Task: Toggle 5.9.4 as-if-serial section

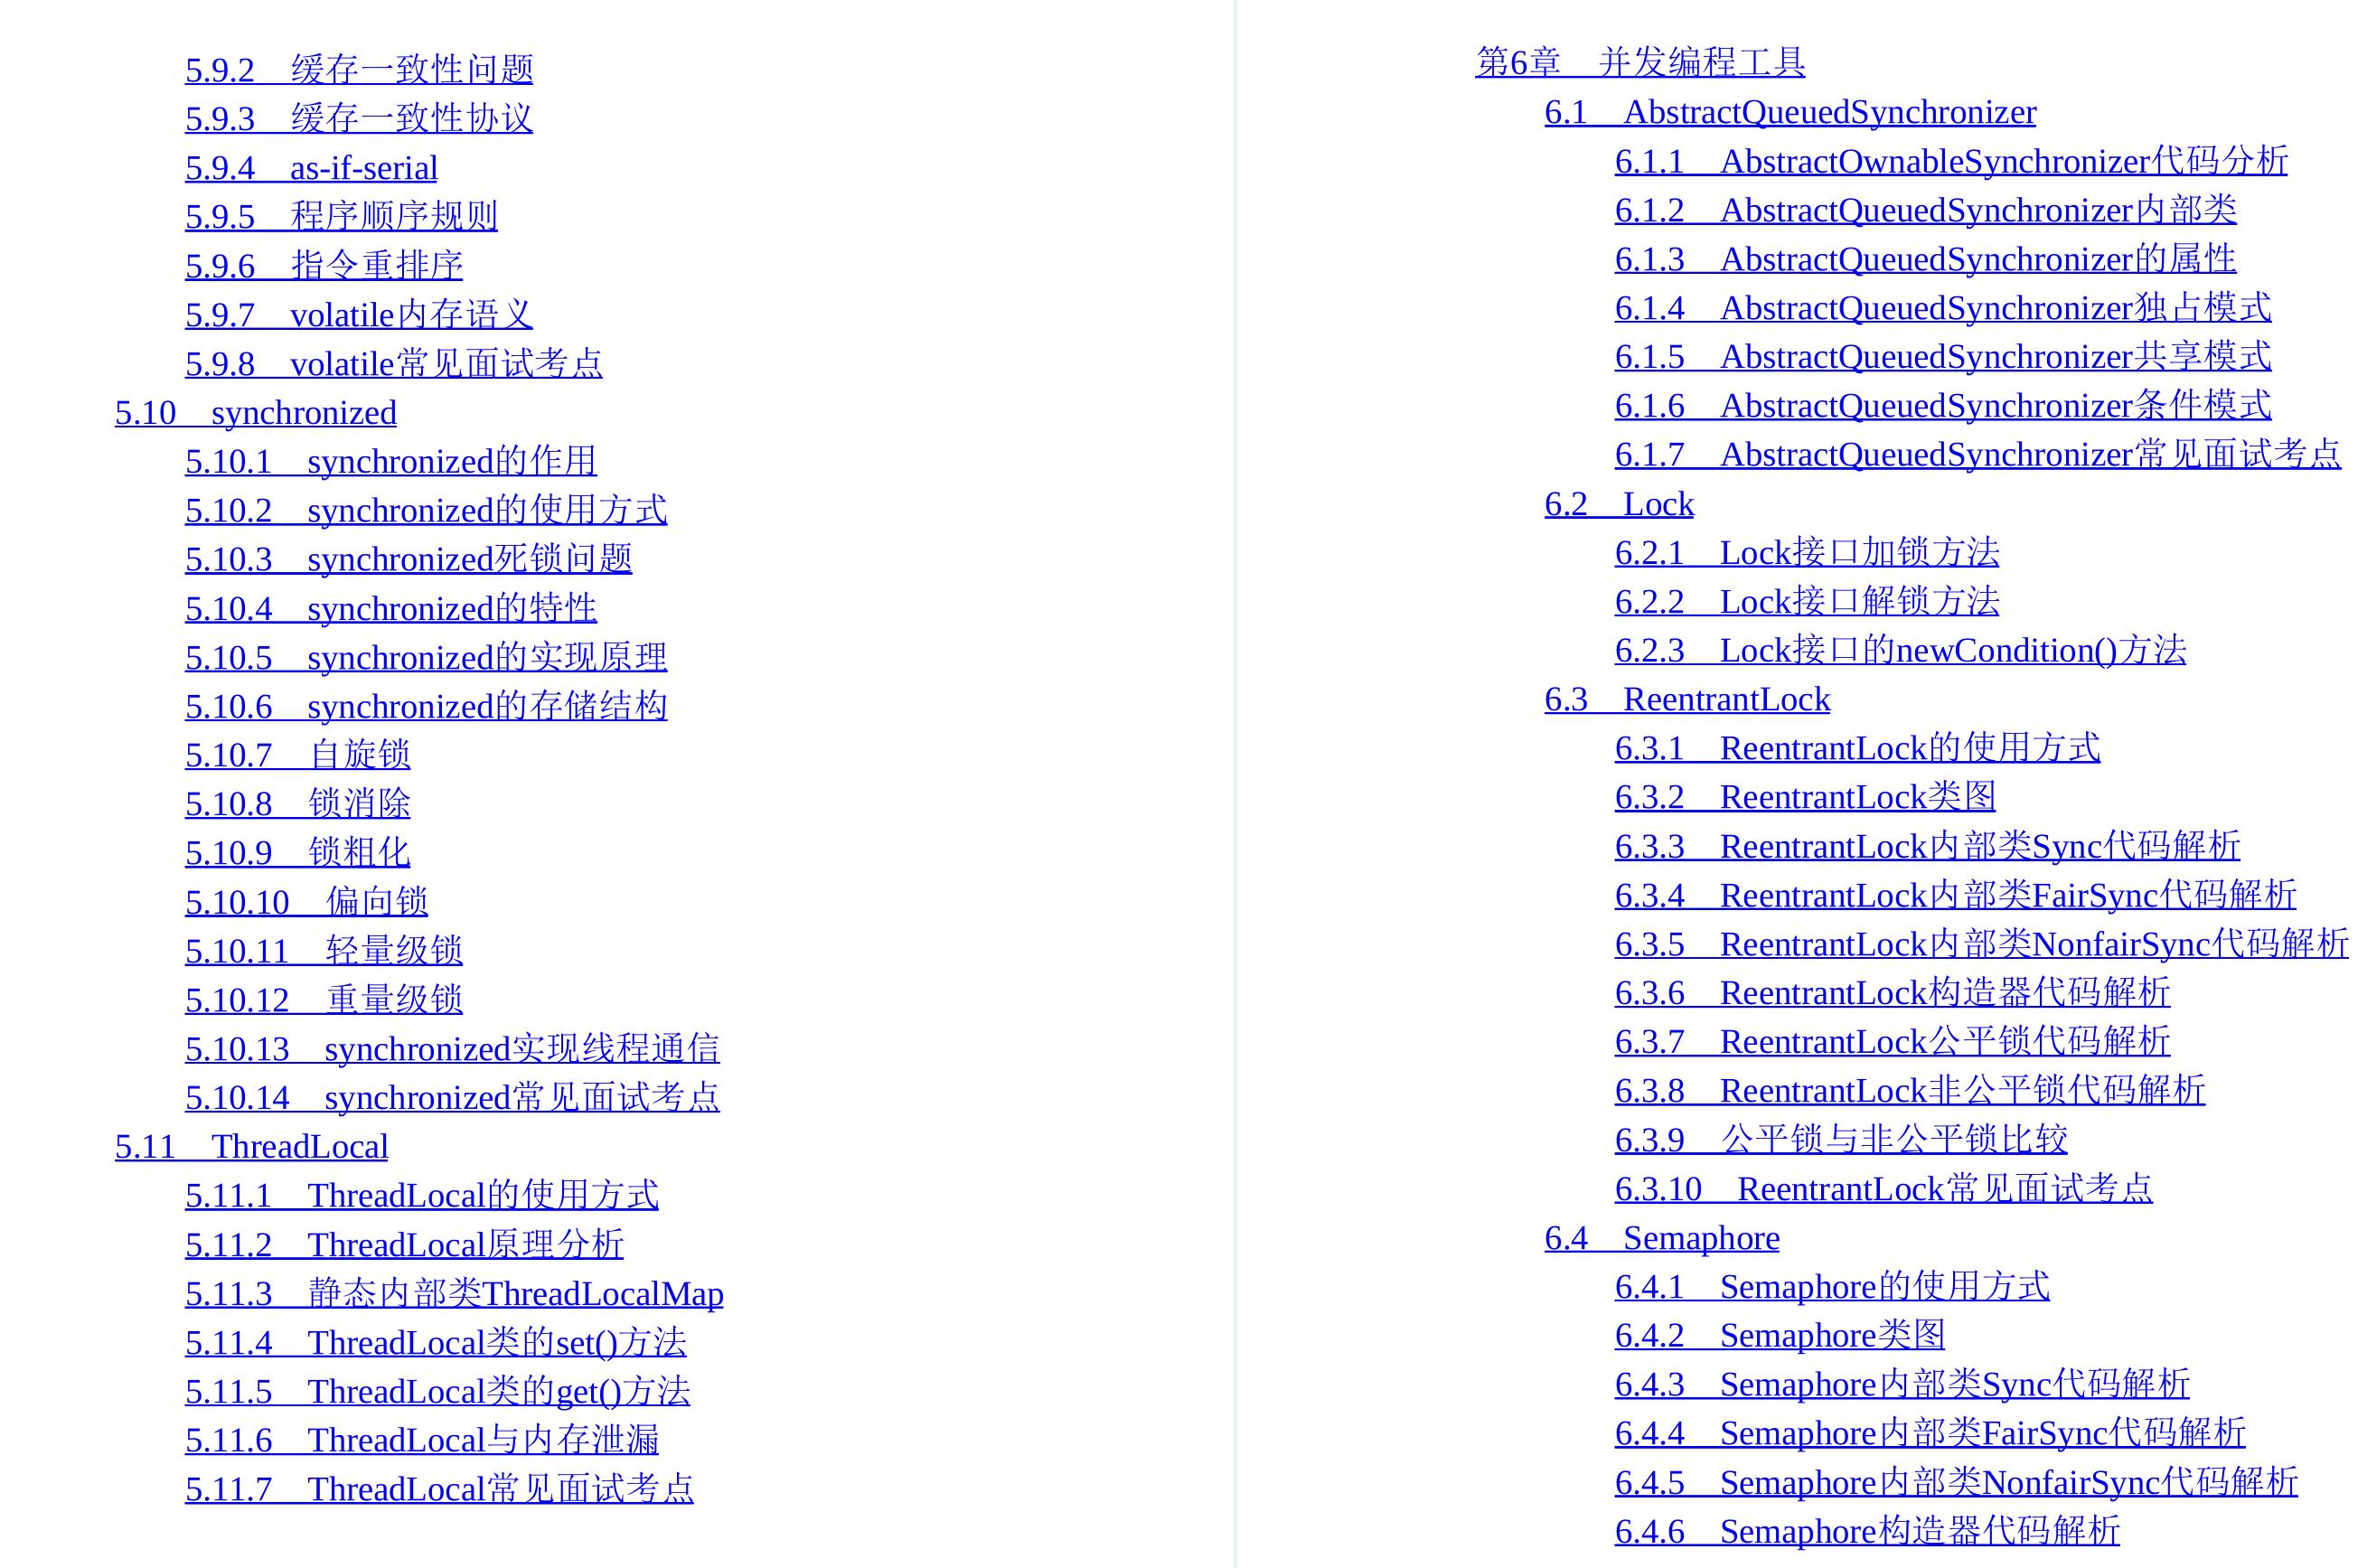Action: pos(322,168)
